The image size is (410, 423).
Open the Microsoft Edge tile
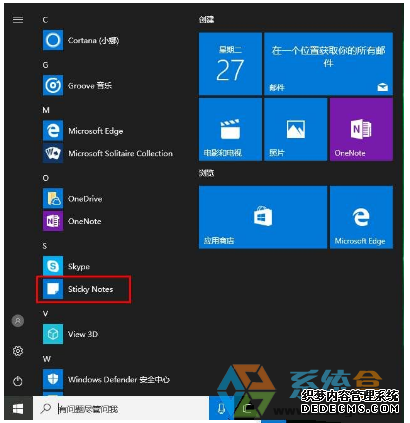tap(361, 217)
